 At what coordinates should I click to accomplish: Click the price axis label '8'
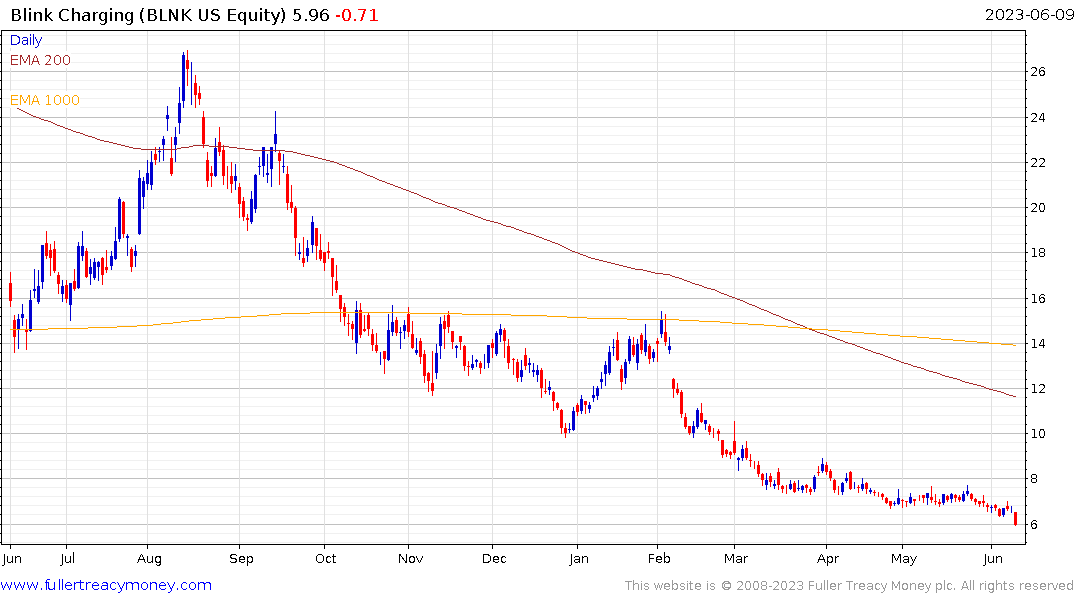coord(1034,479)
